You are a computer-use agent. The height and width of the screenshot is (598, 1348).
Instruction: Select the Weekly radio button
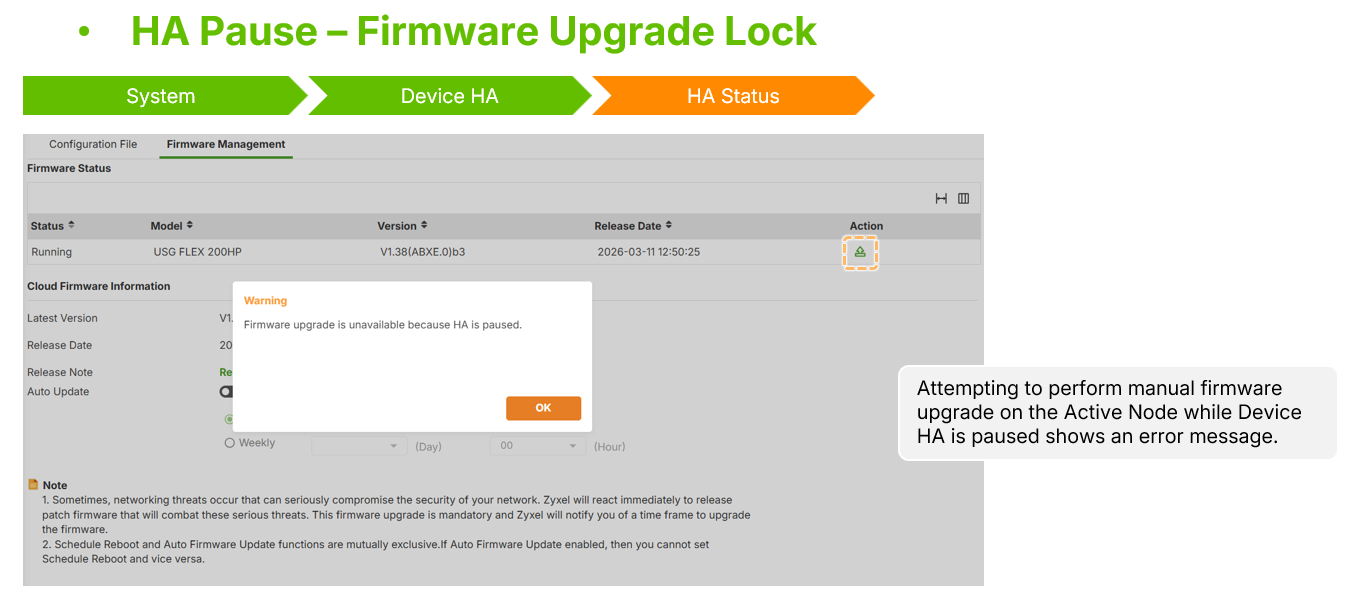[230, 443]
